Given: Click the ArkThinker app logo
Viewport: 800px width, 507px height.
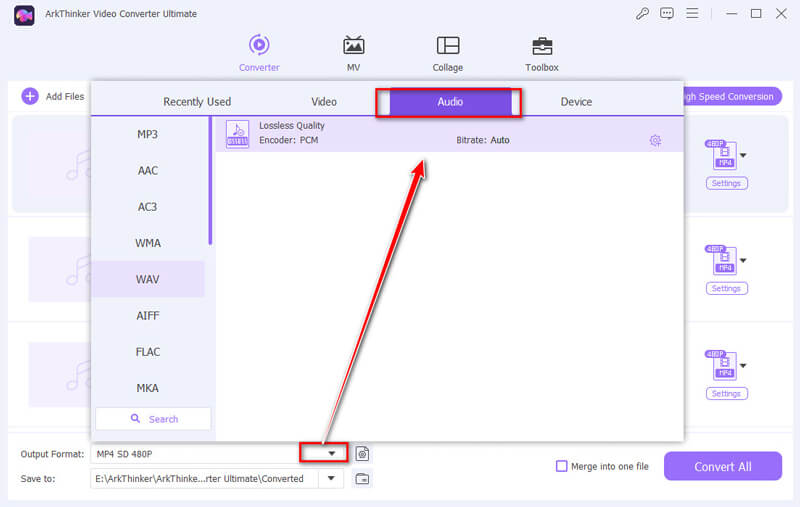Looking at the screenshot, I should pos(24,15).
